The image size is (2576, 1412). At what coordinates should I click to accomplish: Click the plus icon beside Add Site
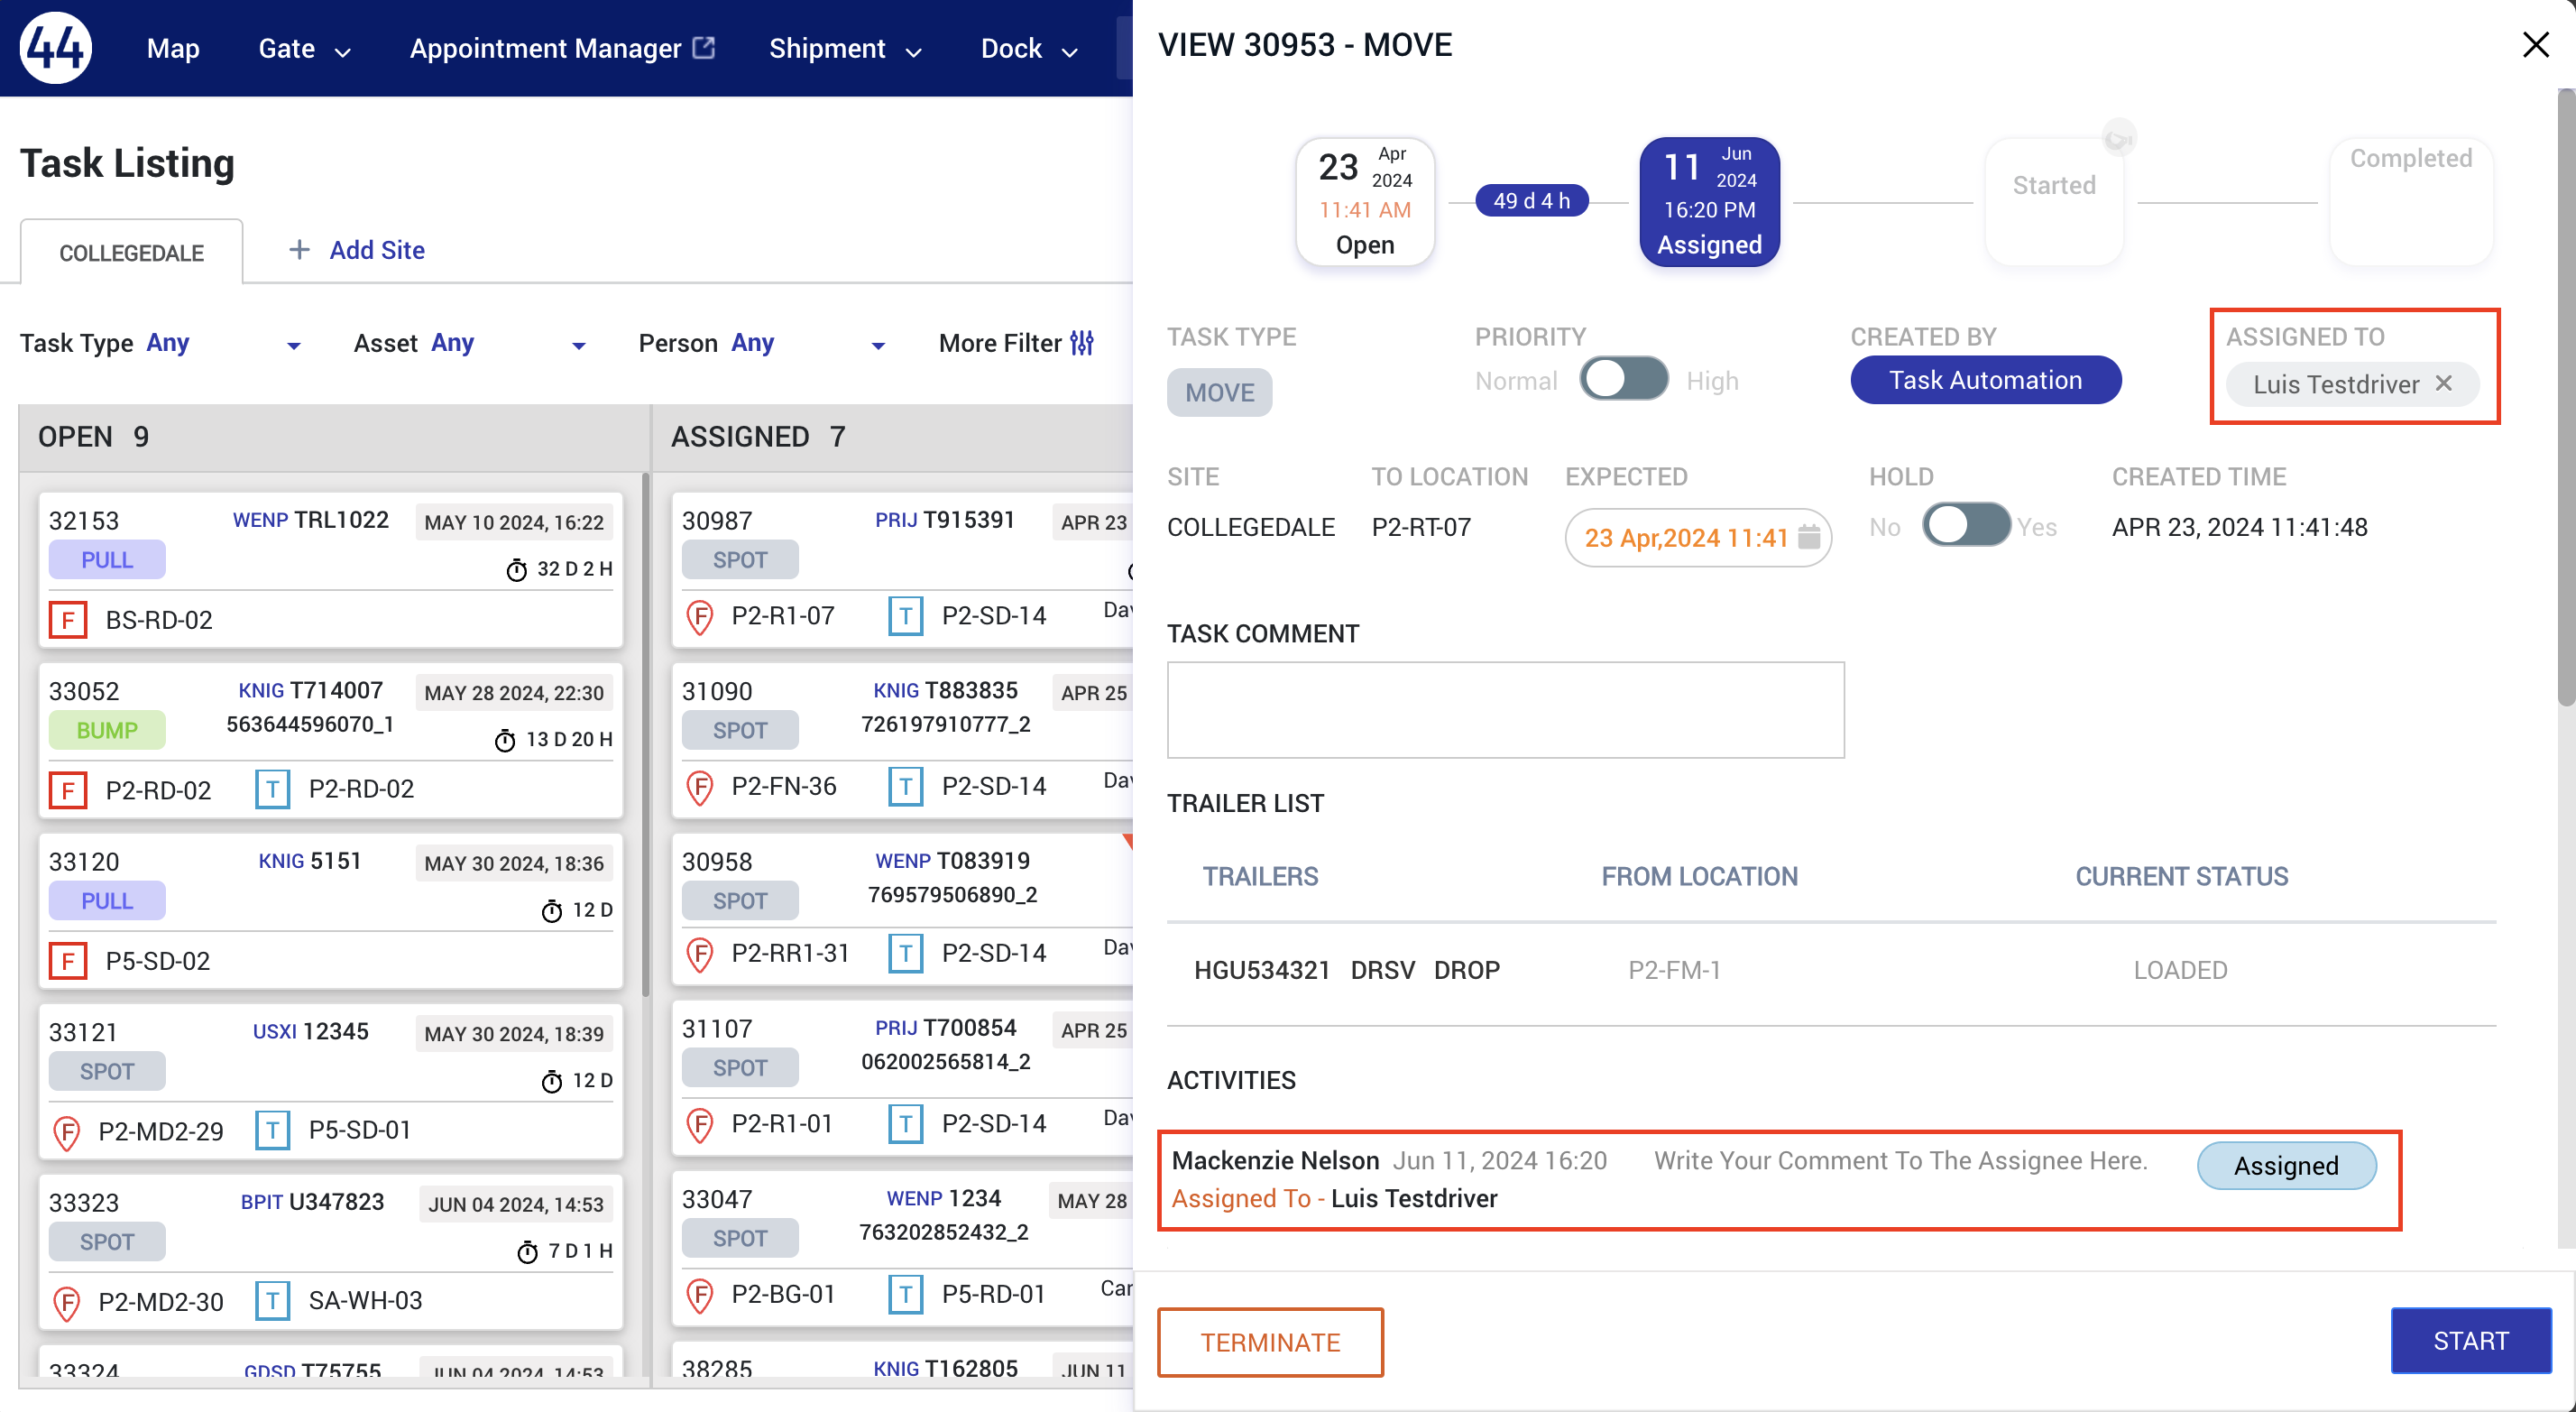299,249
